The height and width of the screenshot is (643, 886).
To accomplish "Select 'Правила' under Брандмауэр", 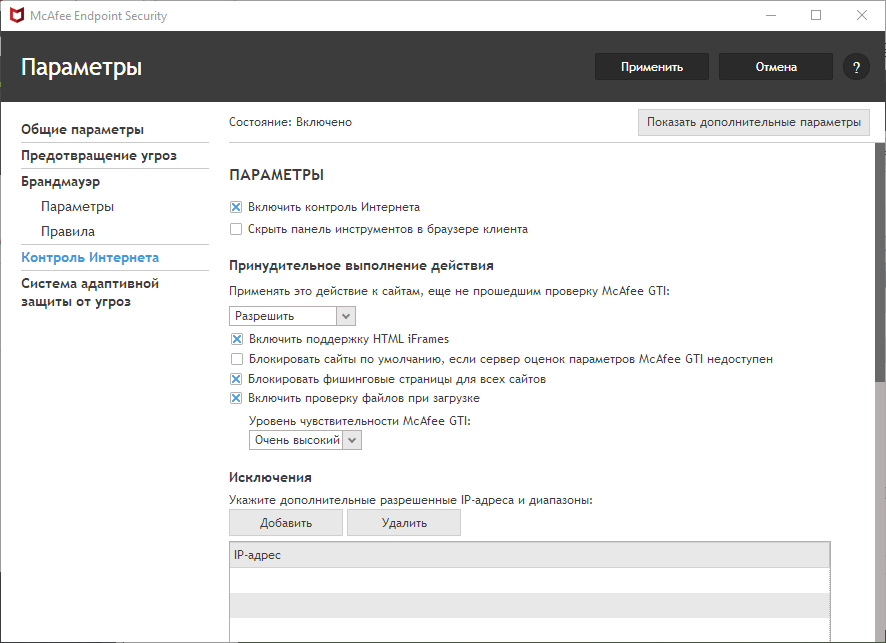I will [x=68, y=231].
